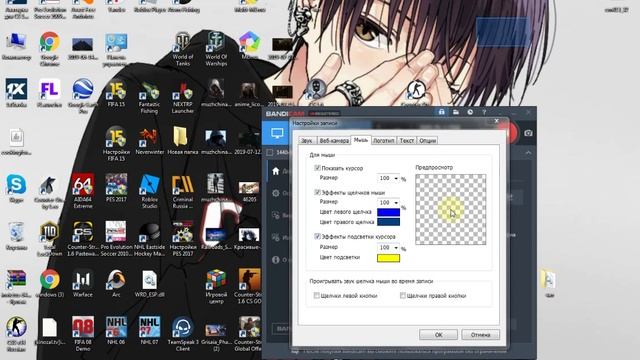
Task: Toggle Эффекты подсветки курсора checkbox
Action: tap(317, 236)
